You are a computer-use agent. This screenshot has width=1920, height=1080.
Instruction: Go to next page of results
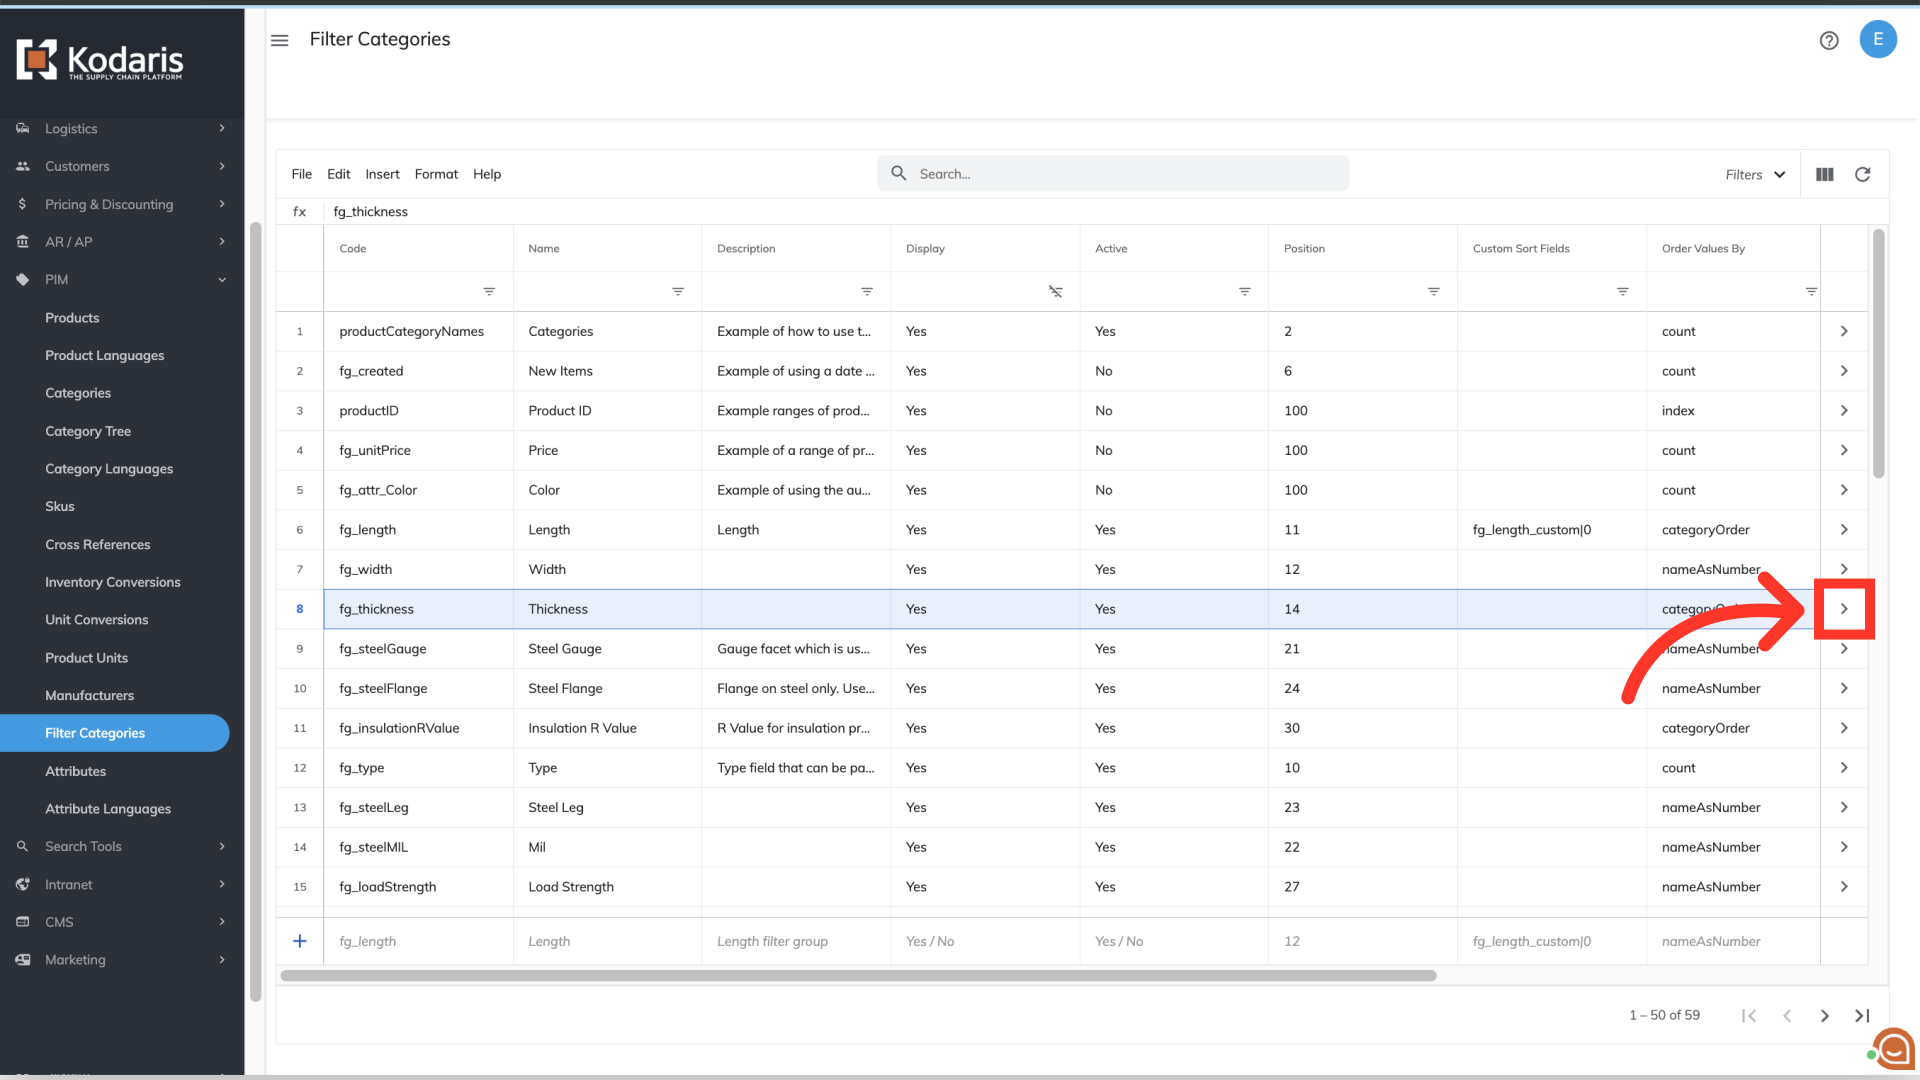pyautogui.click(x=1824, y=1015)
